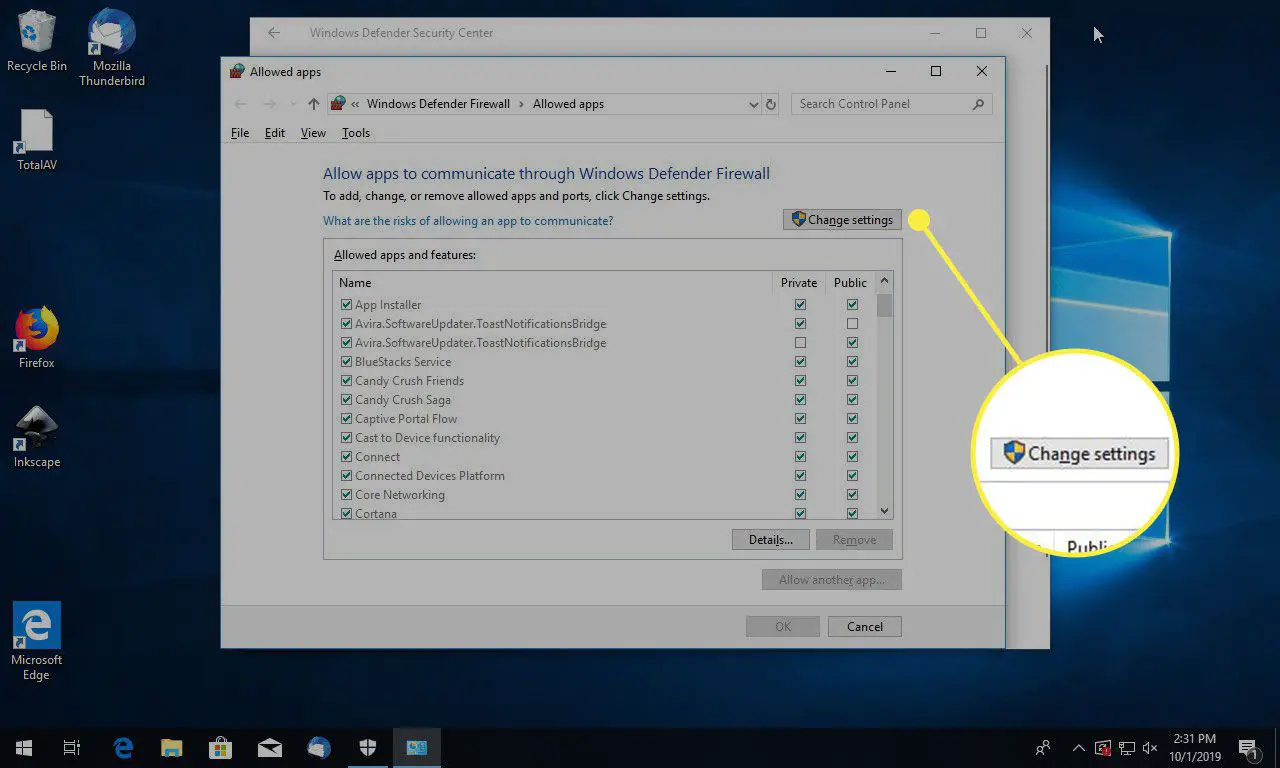Viewport: 1280px width, 768px height.
Task: Open Mozilla Thunderbird desktop icon
Action: pyautogui.click(x=112, y=48)
